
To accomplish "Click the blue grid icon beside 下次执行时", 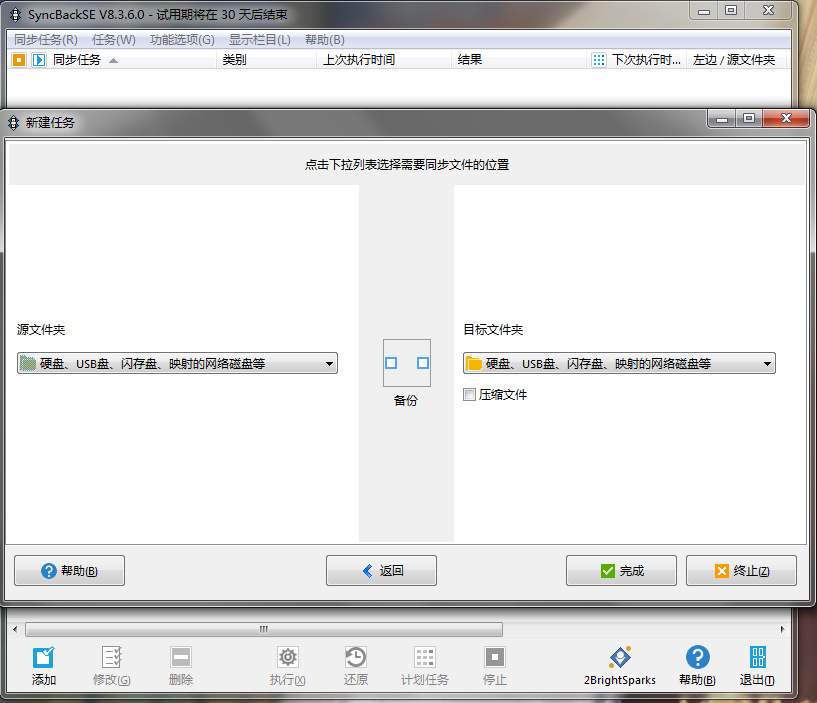I will pos(599,60).
